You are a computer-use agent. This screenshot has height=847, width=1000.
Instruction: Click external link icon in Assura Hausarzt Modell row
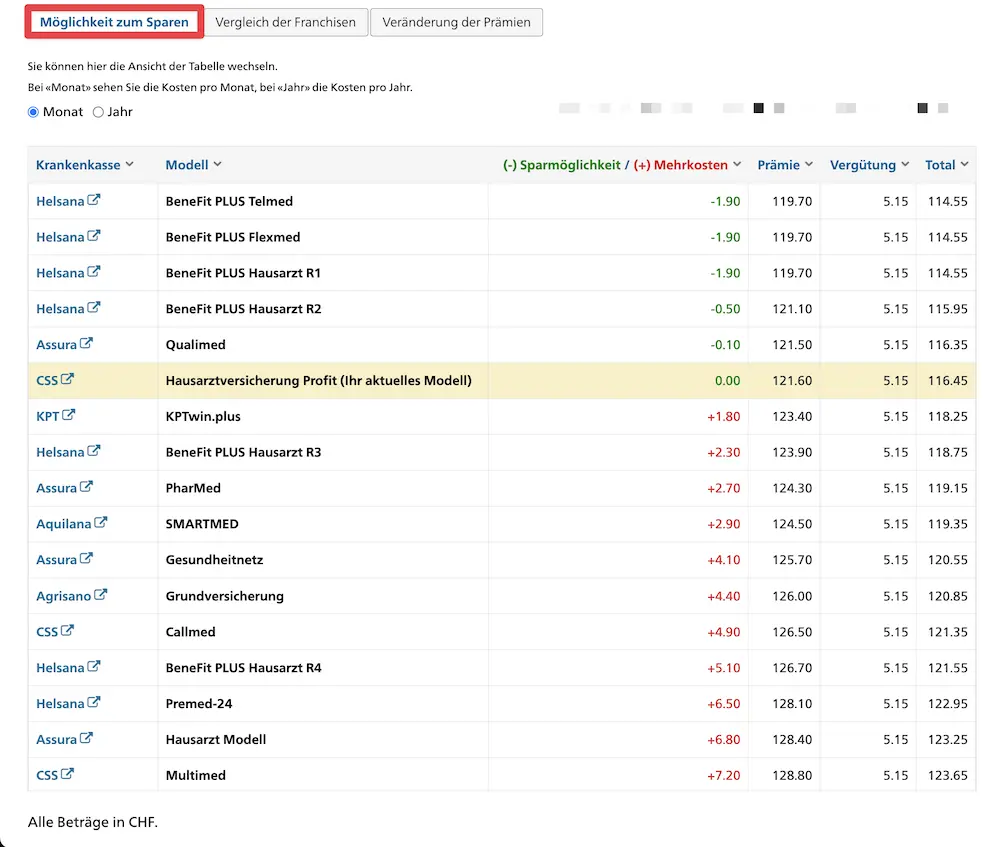(86, 738)
